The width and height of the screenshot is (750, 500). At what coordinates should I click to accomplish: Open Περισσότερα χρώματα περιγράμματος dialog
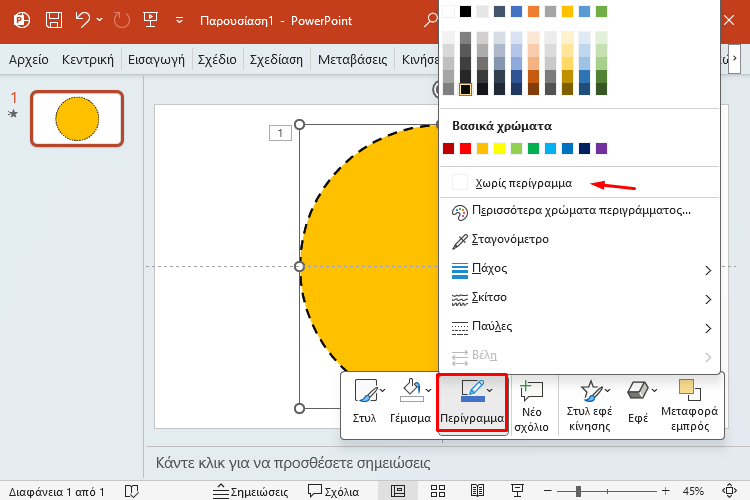click(x=579, y=211)
